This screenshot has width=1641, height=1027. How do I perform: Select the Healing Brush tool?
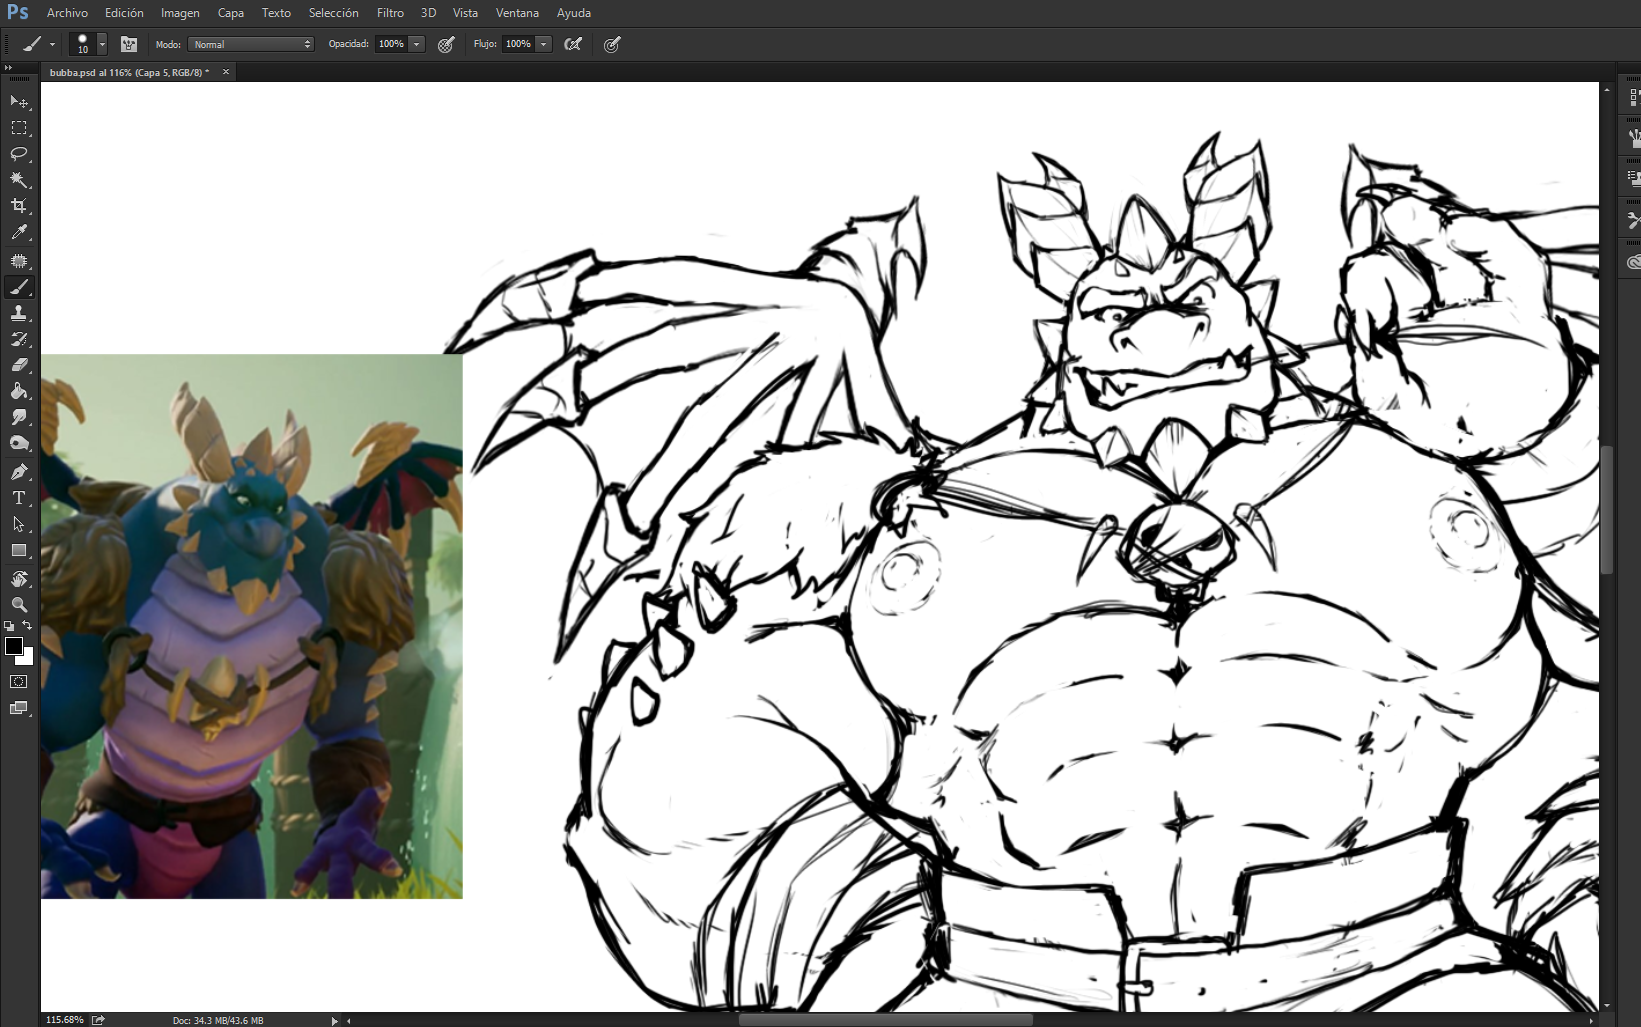click(19, 261)
